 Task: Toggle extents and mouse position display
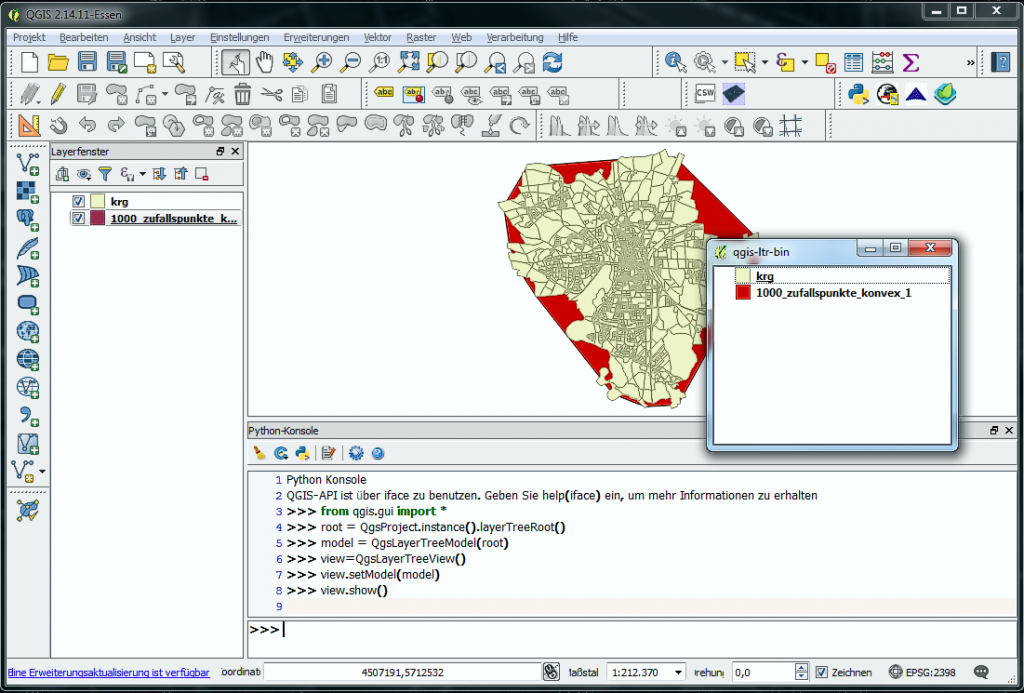(x=552, y=672)
